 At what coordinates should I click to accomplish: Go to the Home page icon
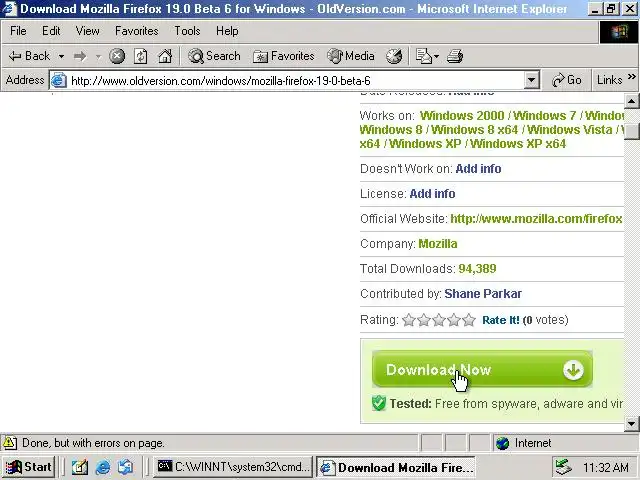tap(165, 56)
